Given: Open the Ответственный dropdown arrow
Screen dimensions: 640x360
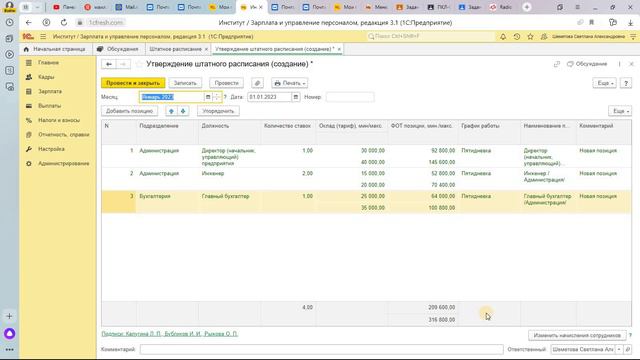Looking at the screenshot, I should (619, 349).
